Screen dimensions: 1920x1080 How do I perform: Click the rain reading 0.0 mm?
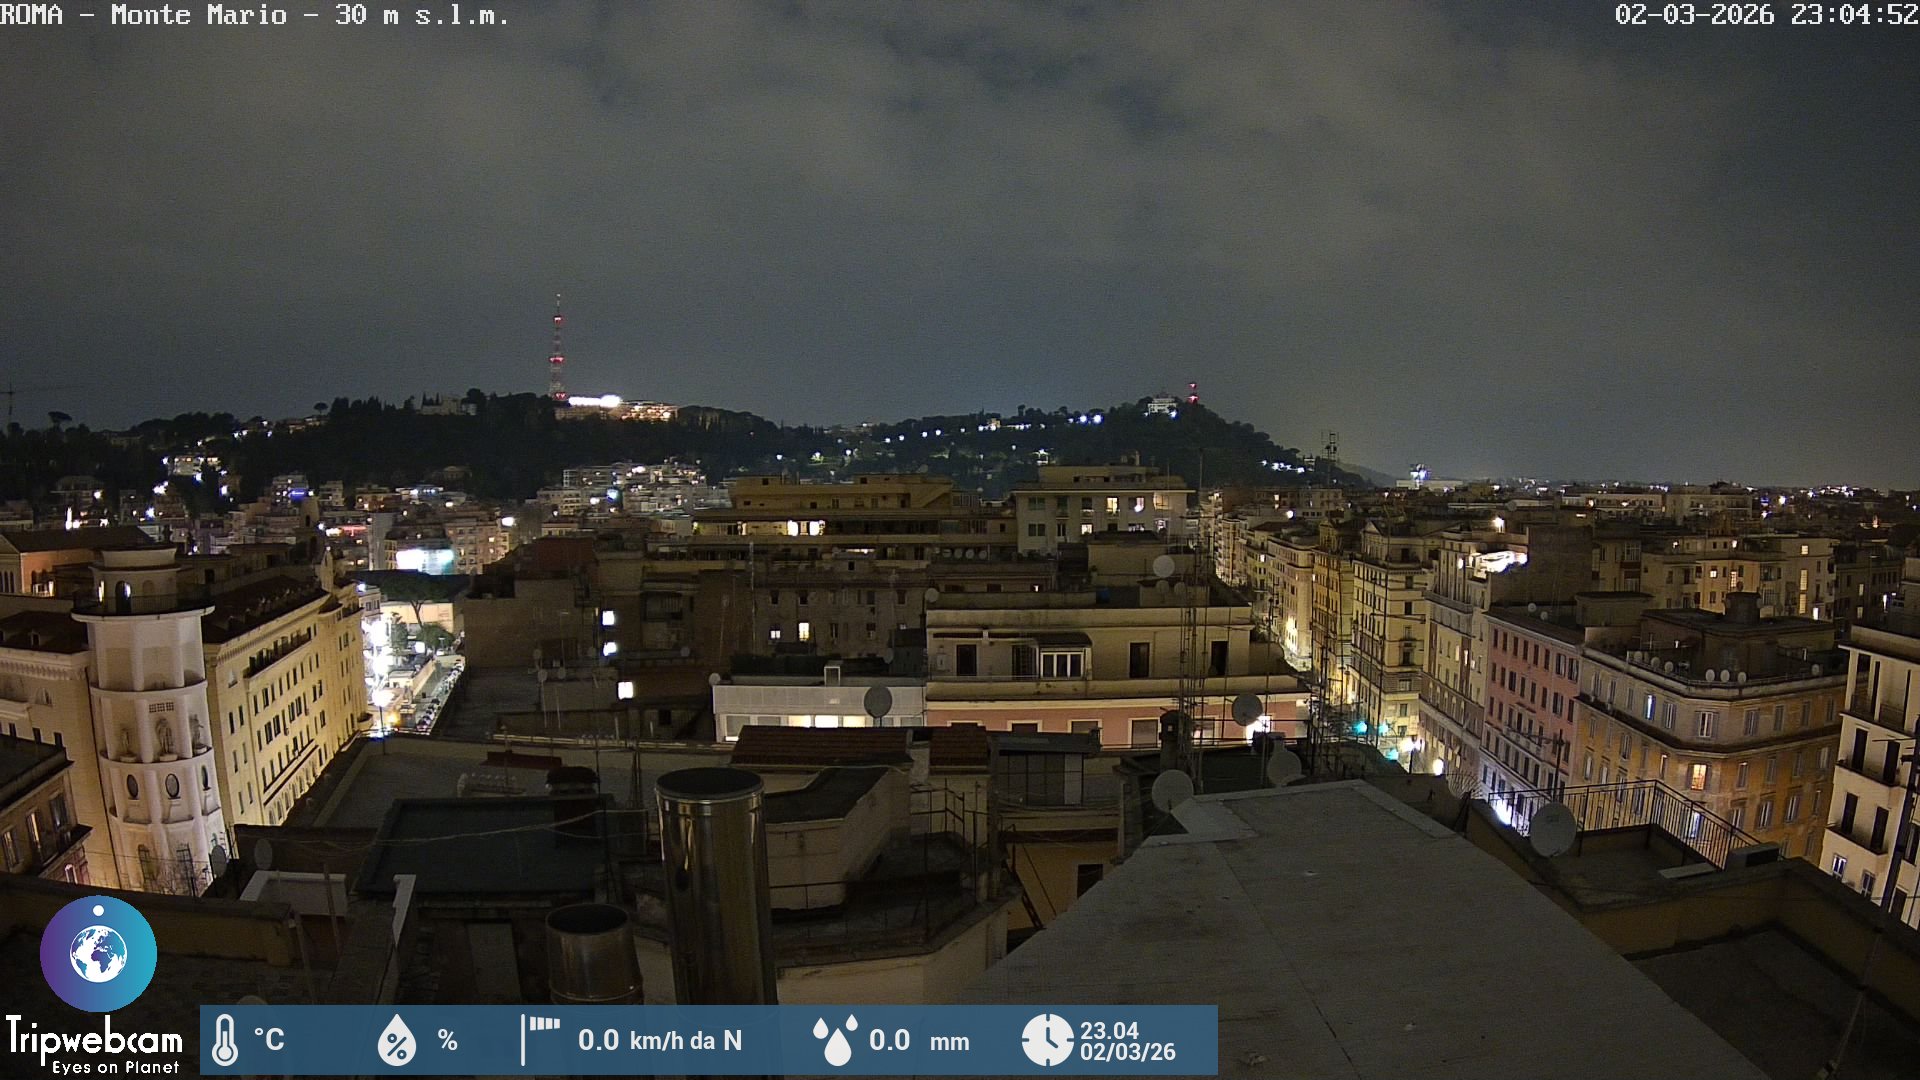click(918, 1040)
